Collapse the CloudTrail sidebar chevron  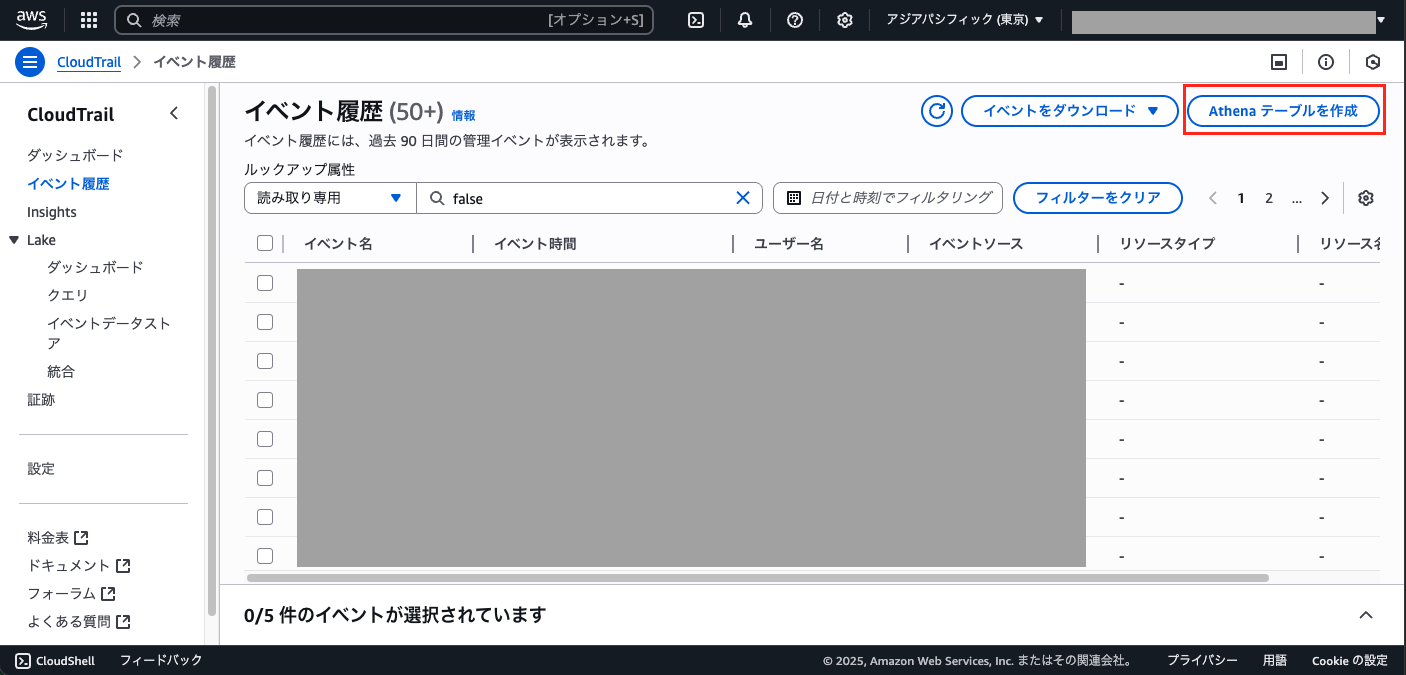coord(174,114)
